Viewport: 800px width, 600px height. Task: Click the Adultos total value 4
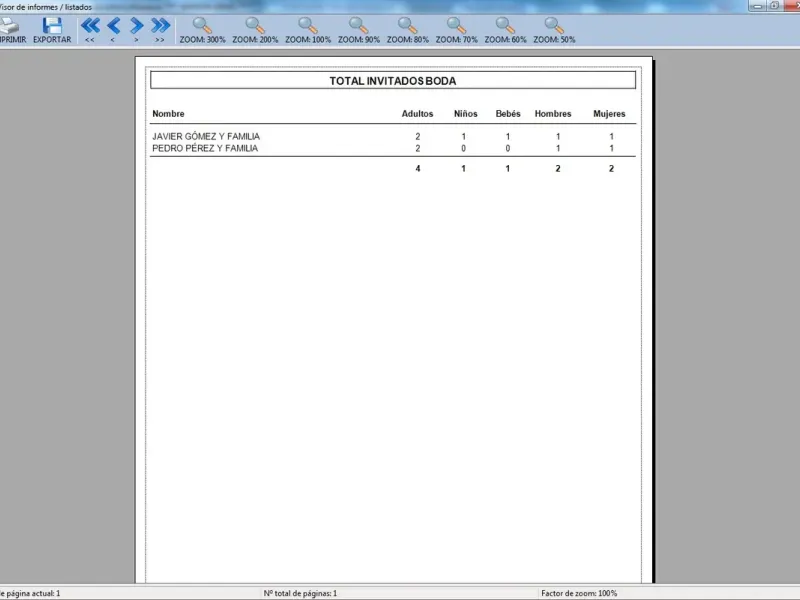pos(418,169)
